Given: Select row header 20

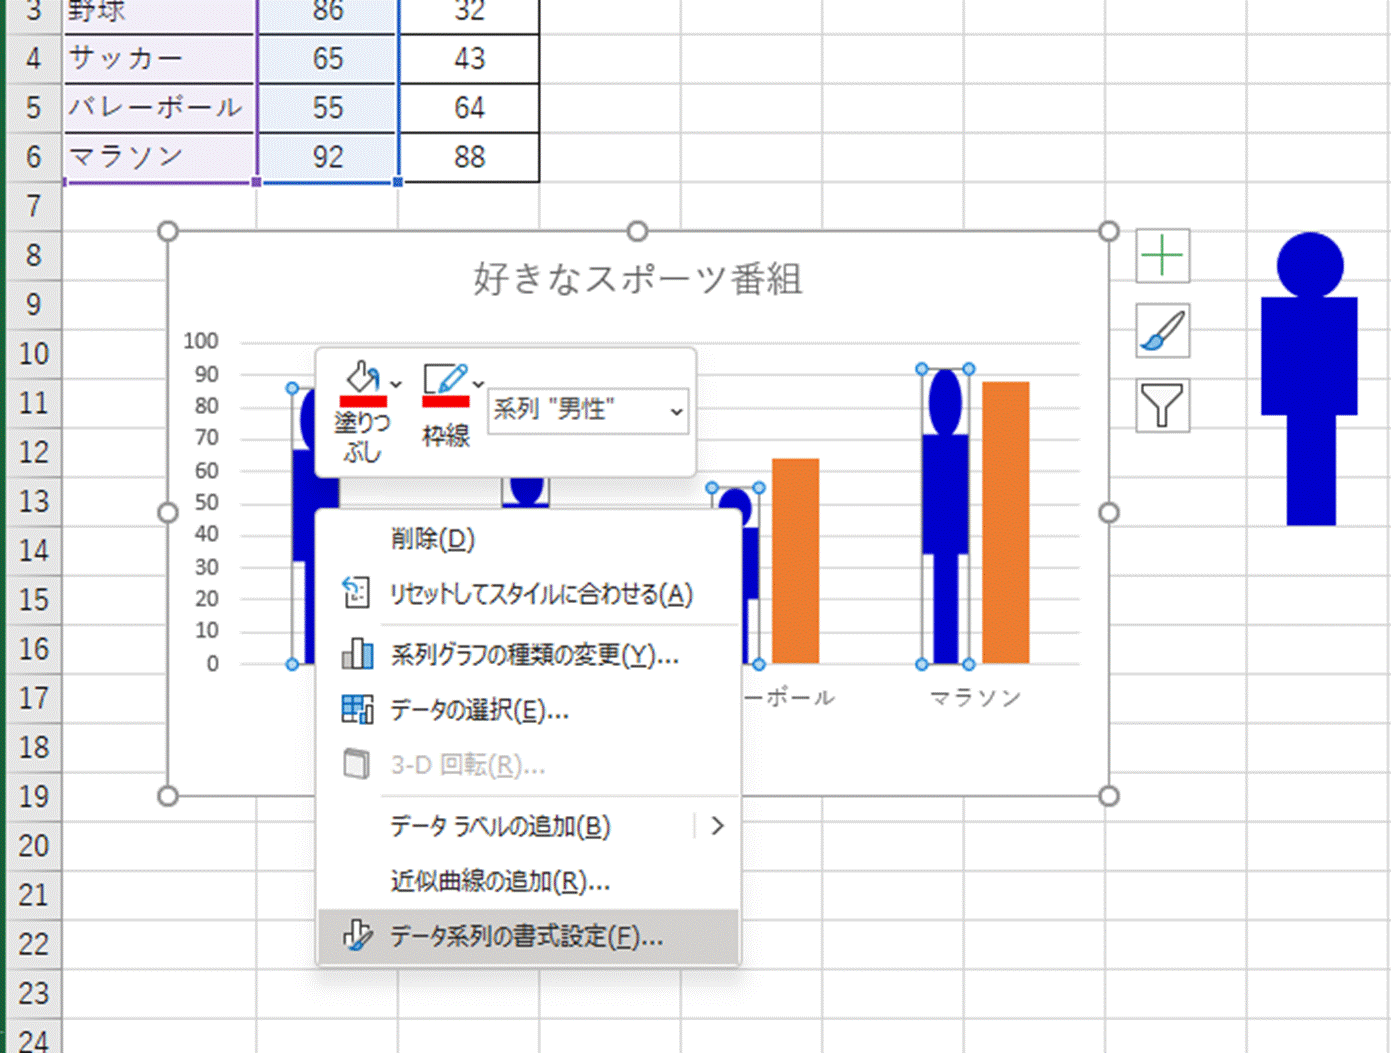Looking at the screenshot, I should click(x=33, y=846).
